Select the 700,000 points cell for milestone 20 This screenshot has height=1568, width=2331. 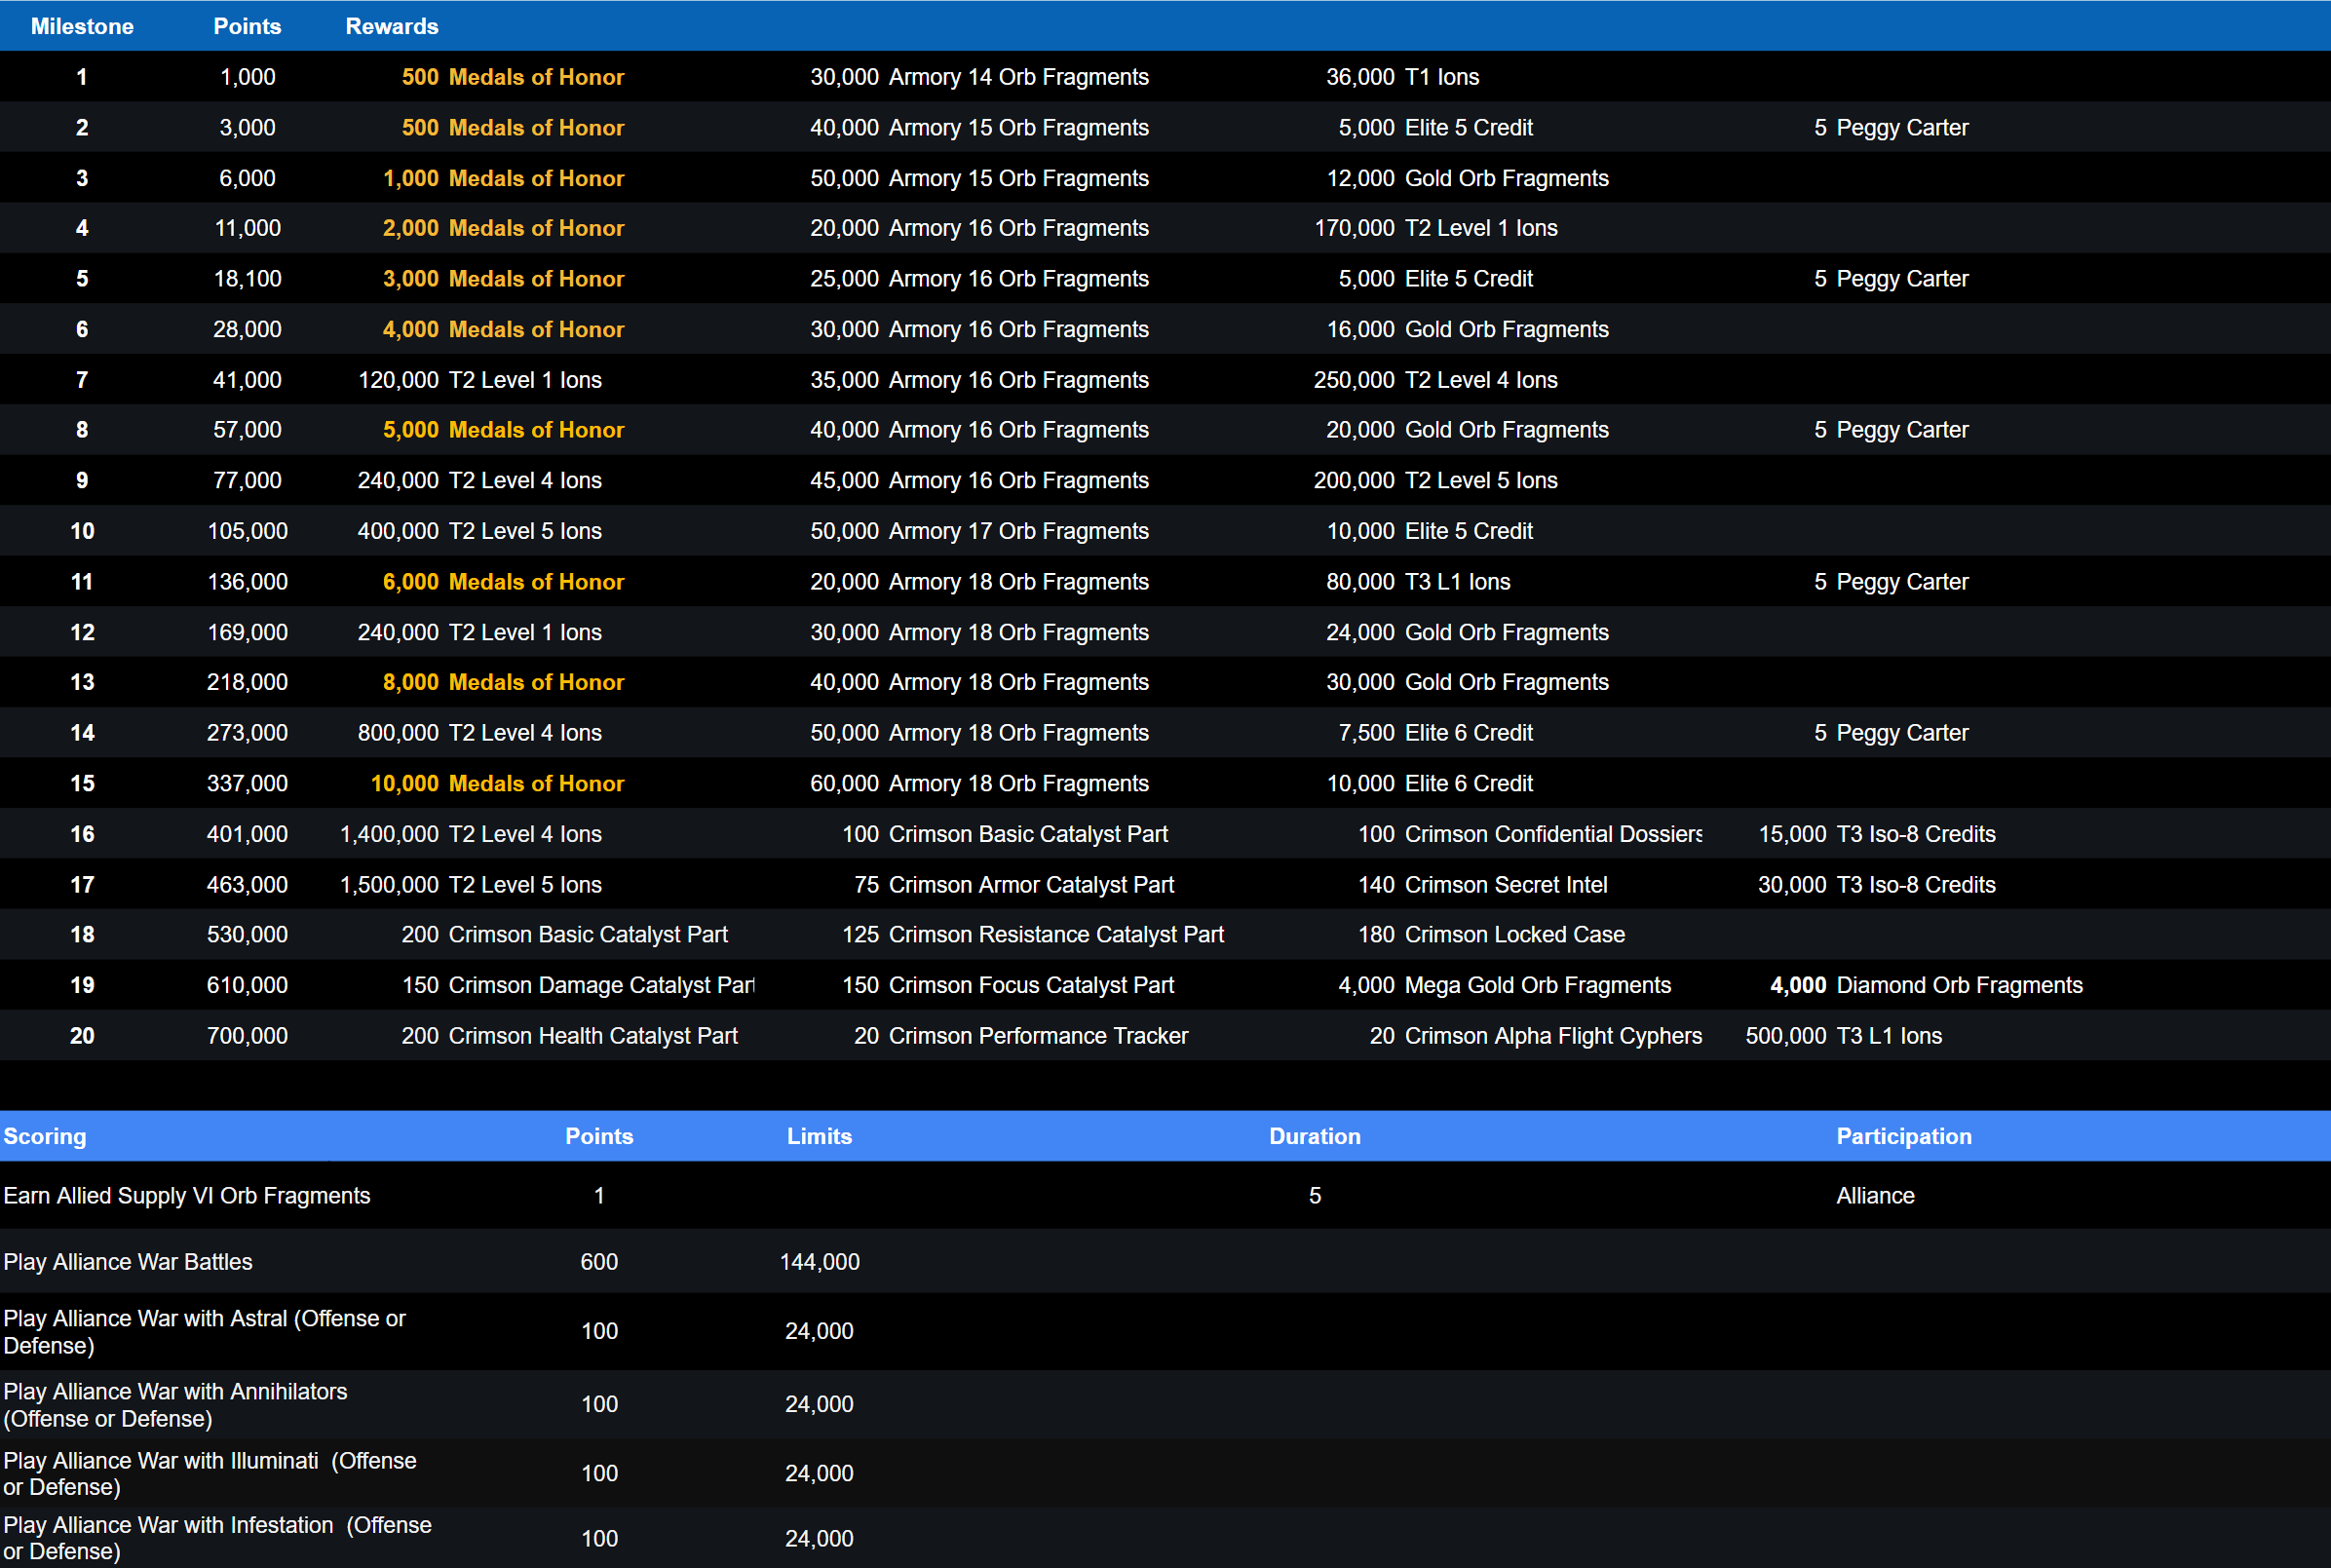[247, 1035]
